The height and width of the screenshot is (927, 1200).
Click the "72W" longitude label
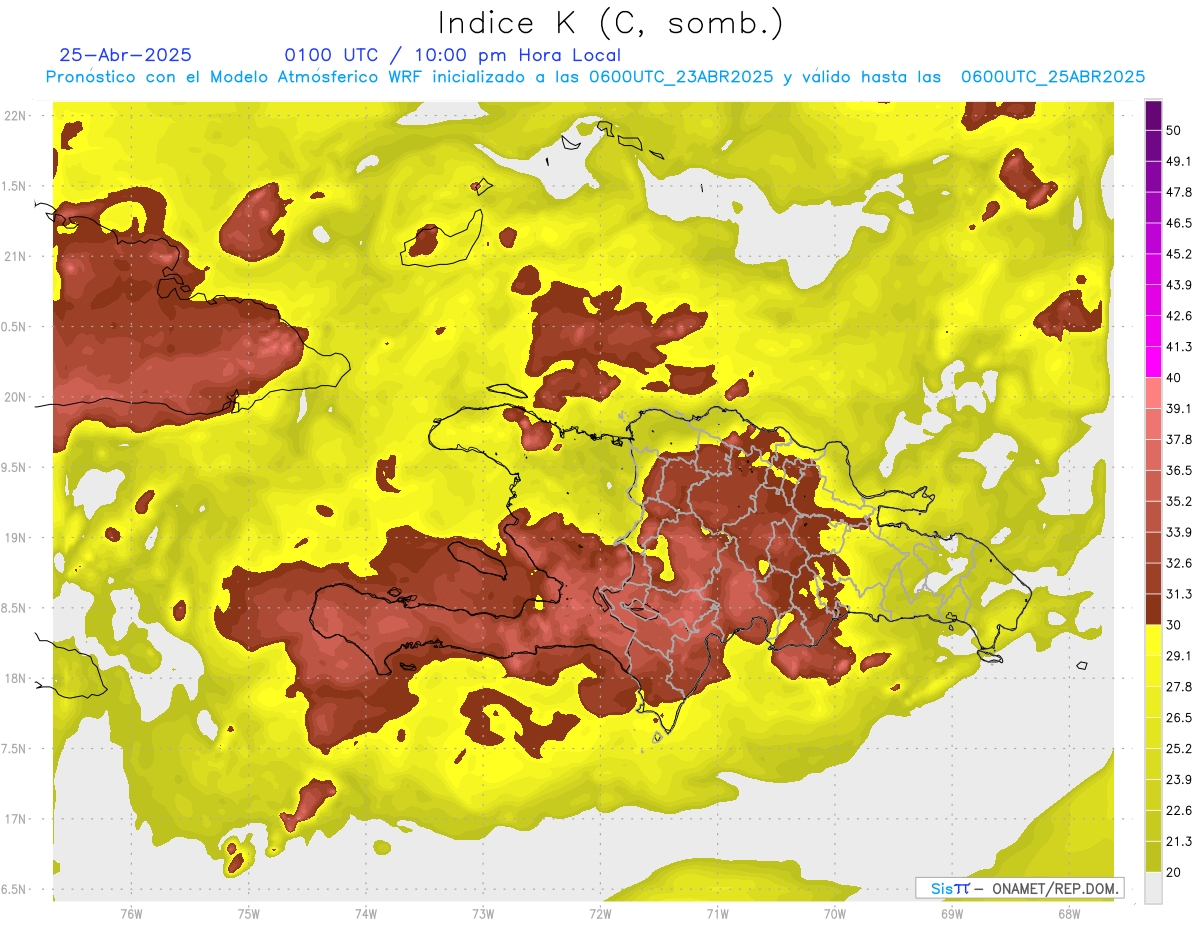tap(600, 914)
